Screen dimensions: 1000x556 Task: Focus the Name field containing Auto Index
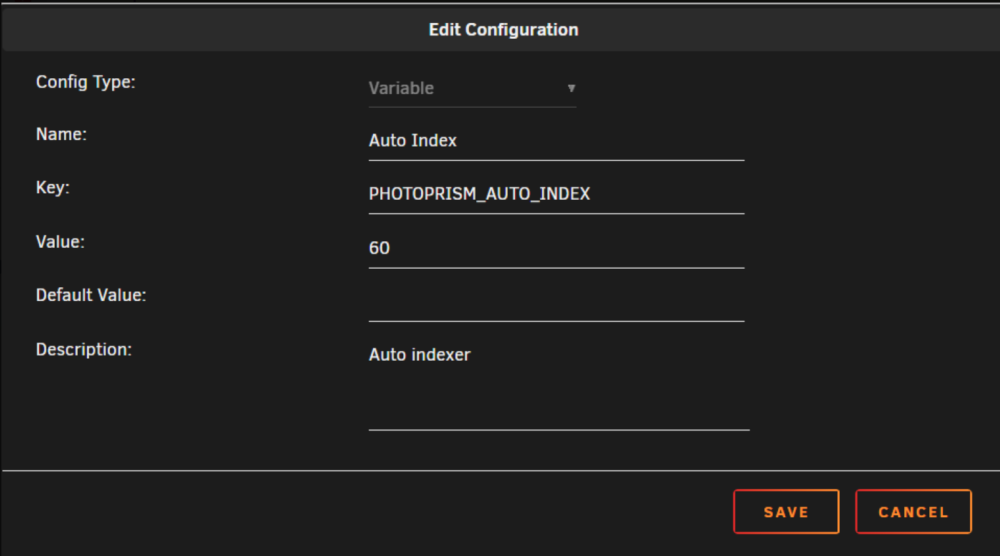[x=556, y=141]
